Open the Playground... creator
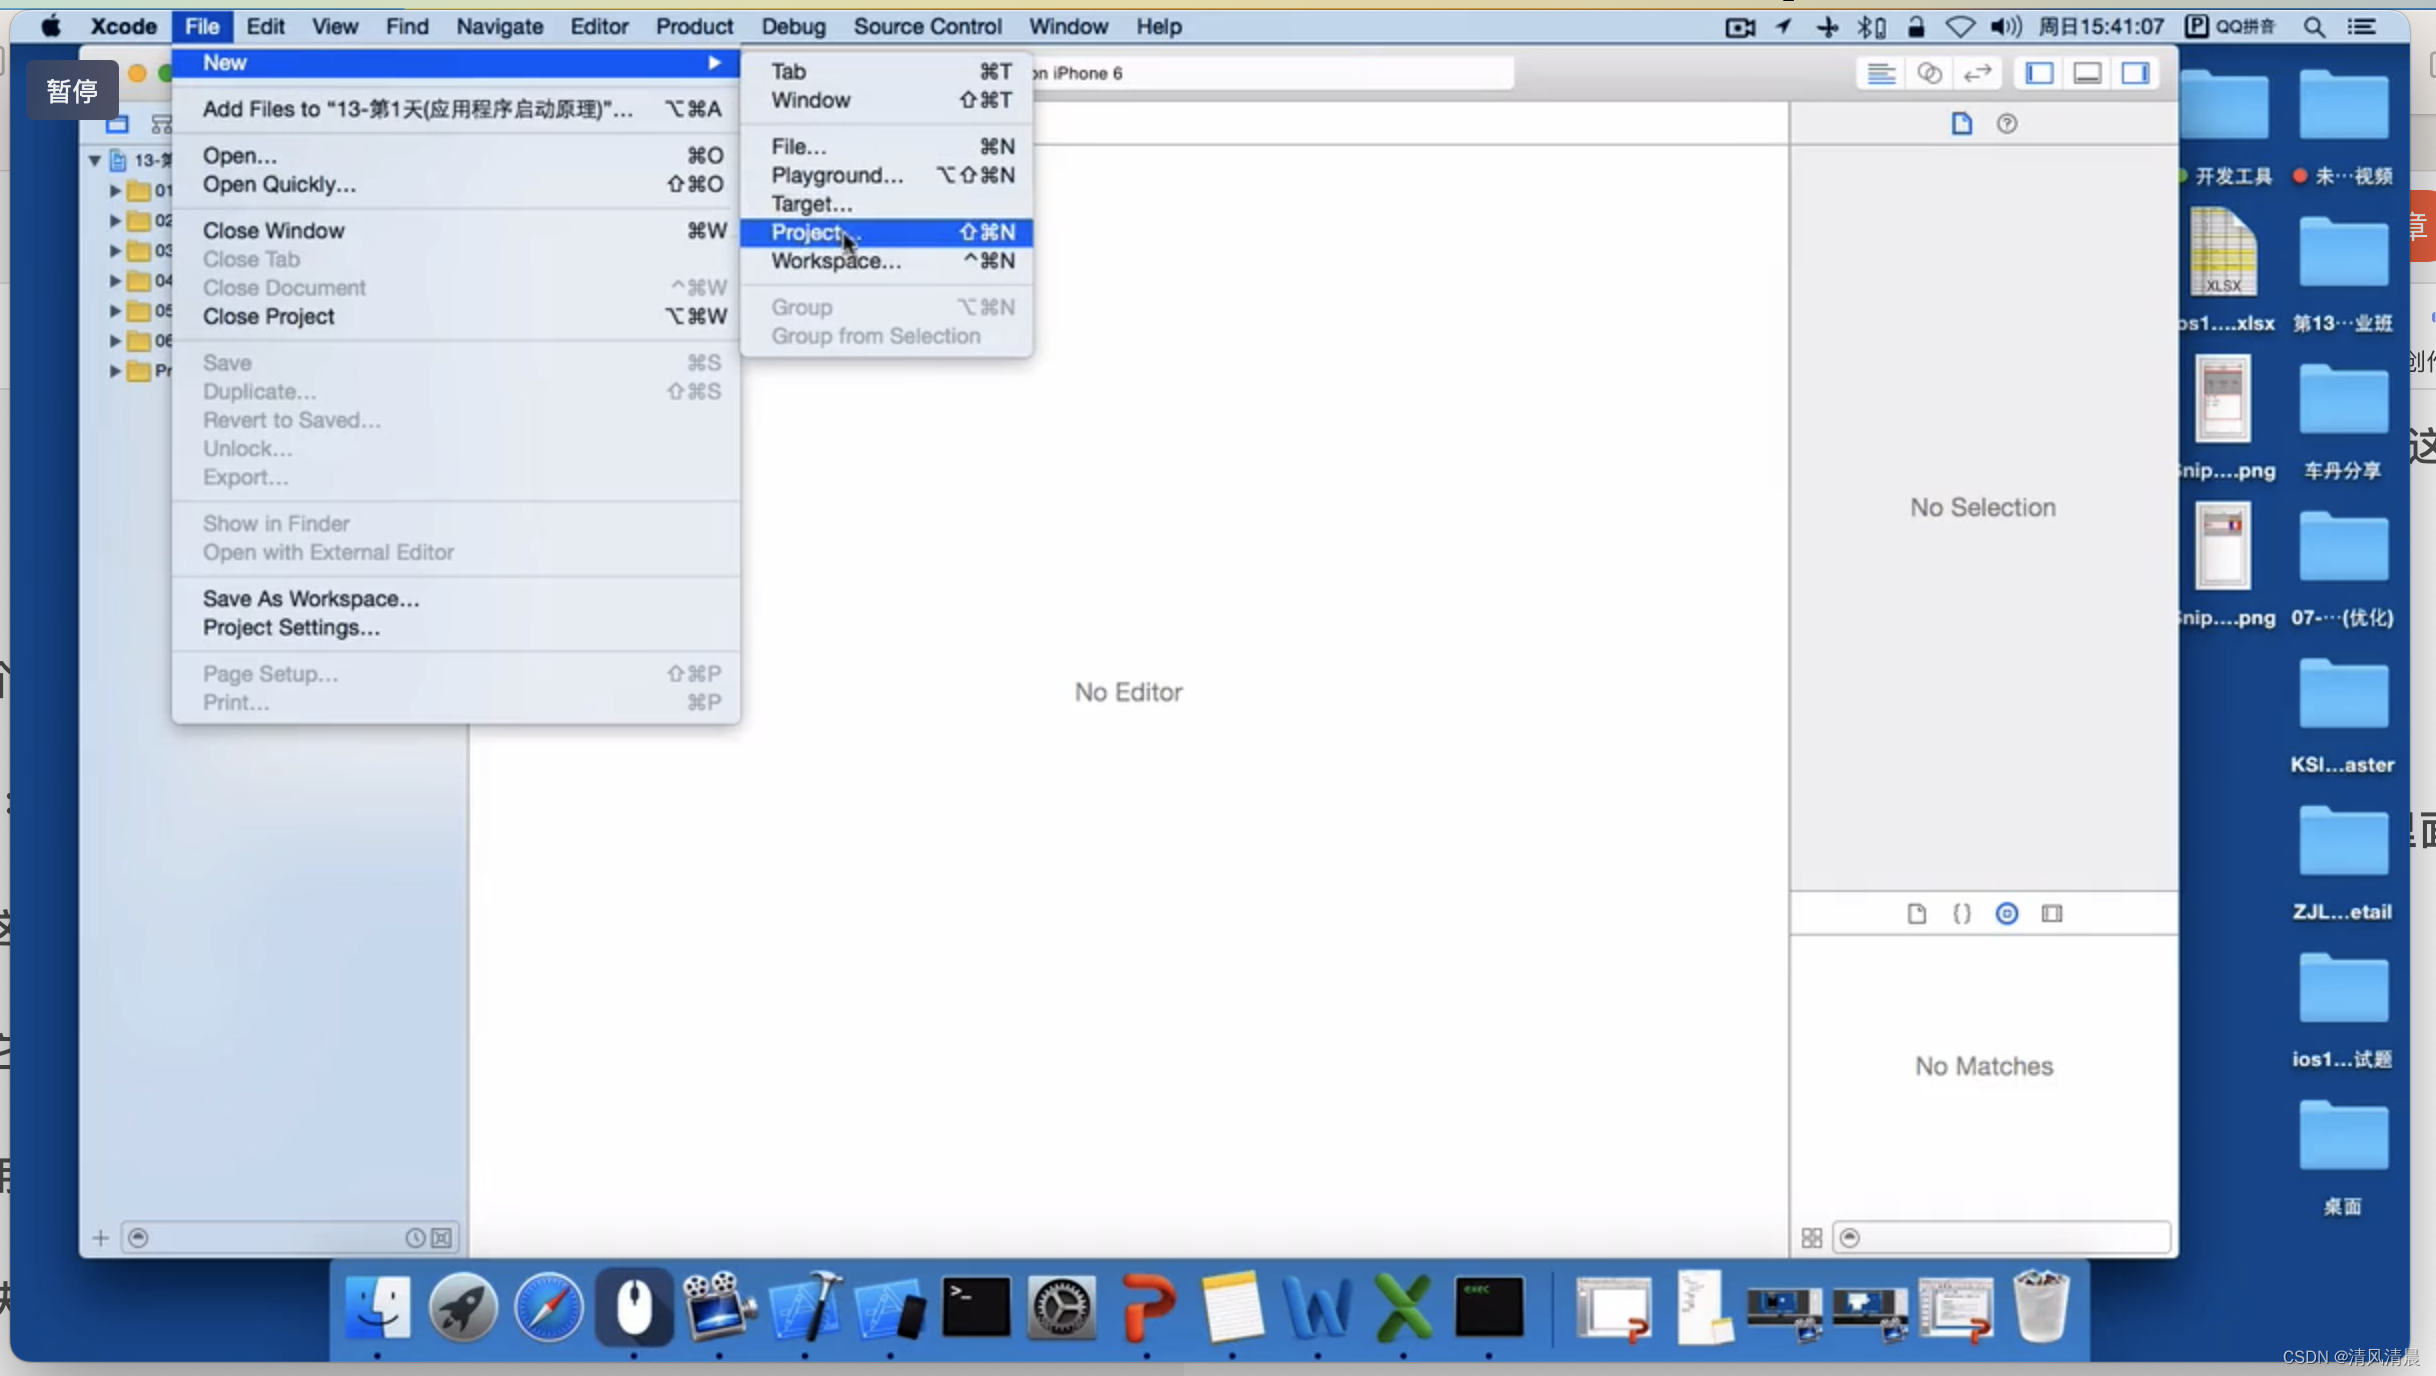This screenshot has height=1376, width=2436. [837, 174]
